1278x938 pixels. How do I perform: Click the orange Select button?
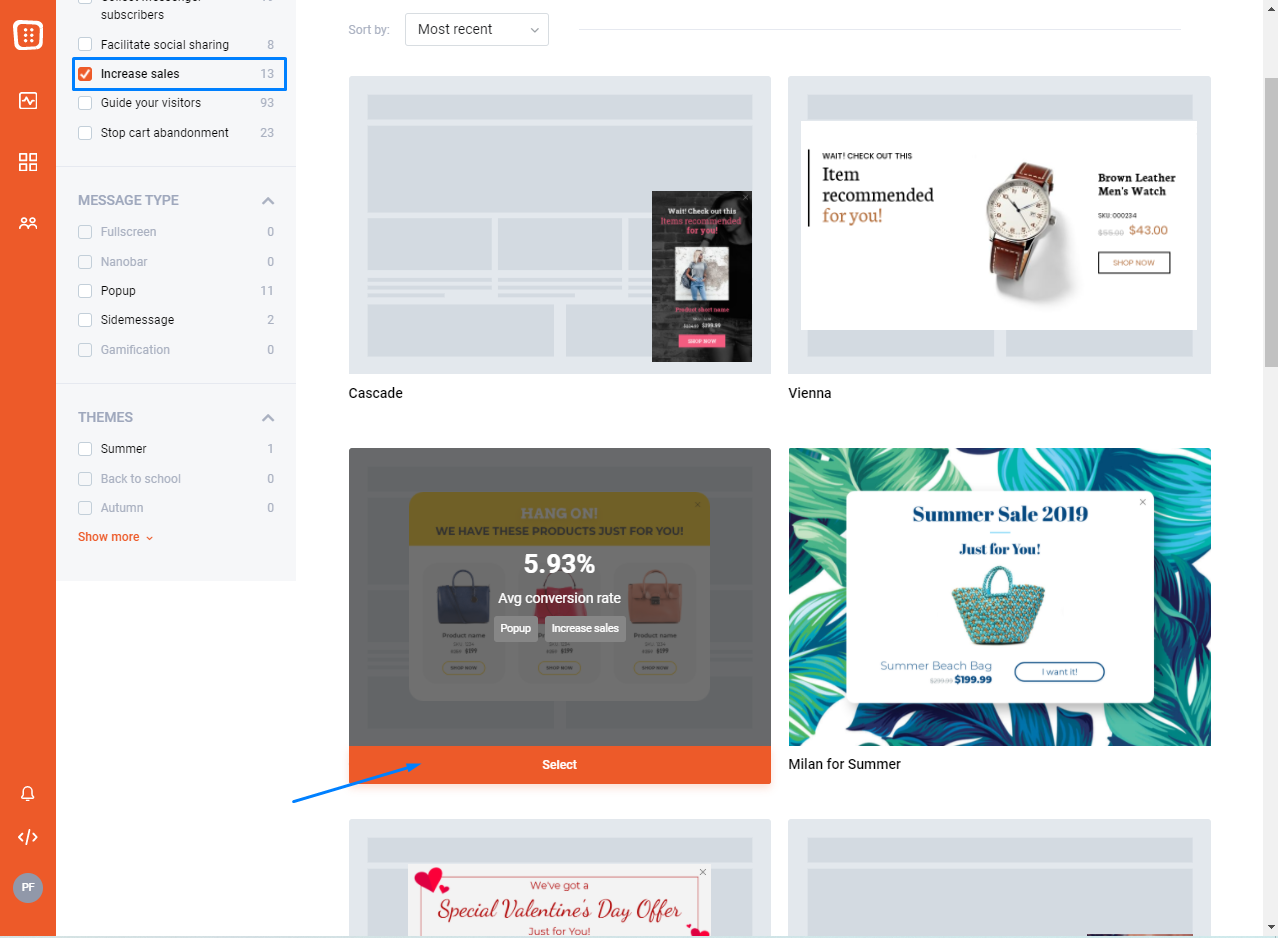(x=560, y=765)
